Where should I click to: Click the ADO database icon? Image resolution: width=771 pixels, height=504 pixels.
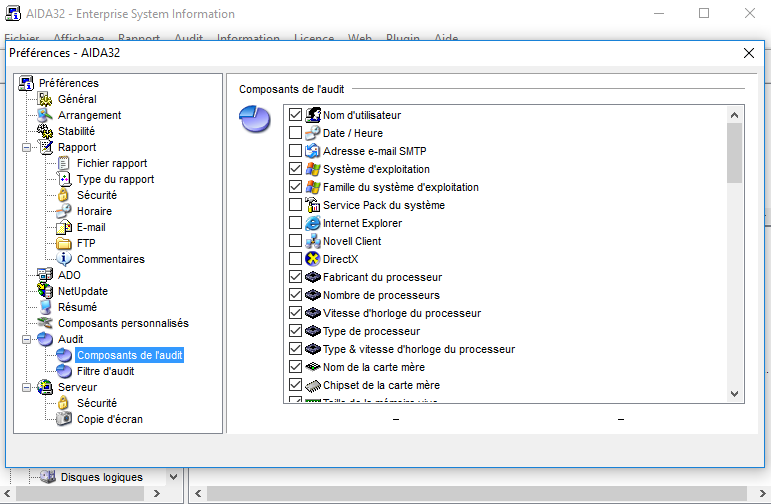(x=45, y=275)
